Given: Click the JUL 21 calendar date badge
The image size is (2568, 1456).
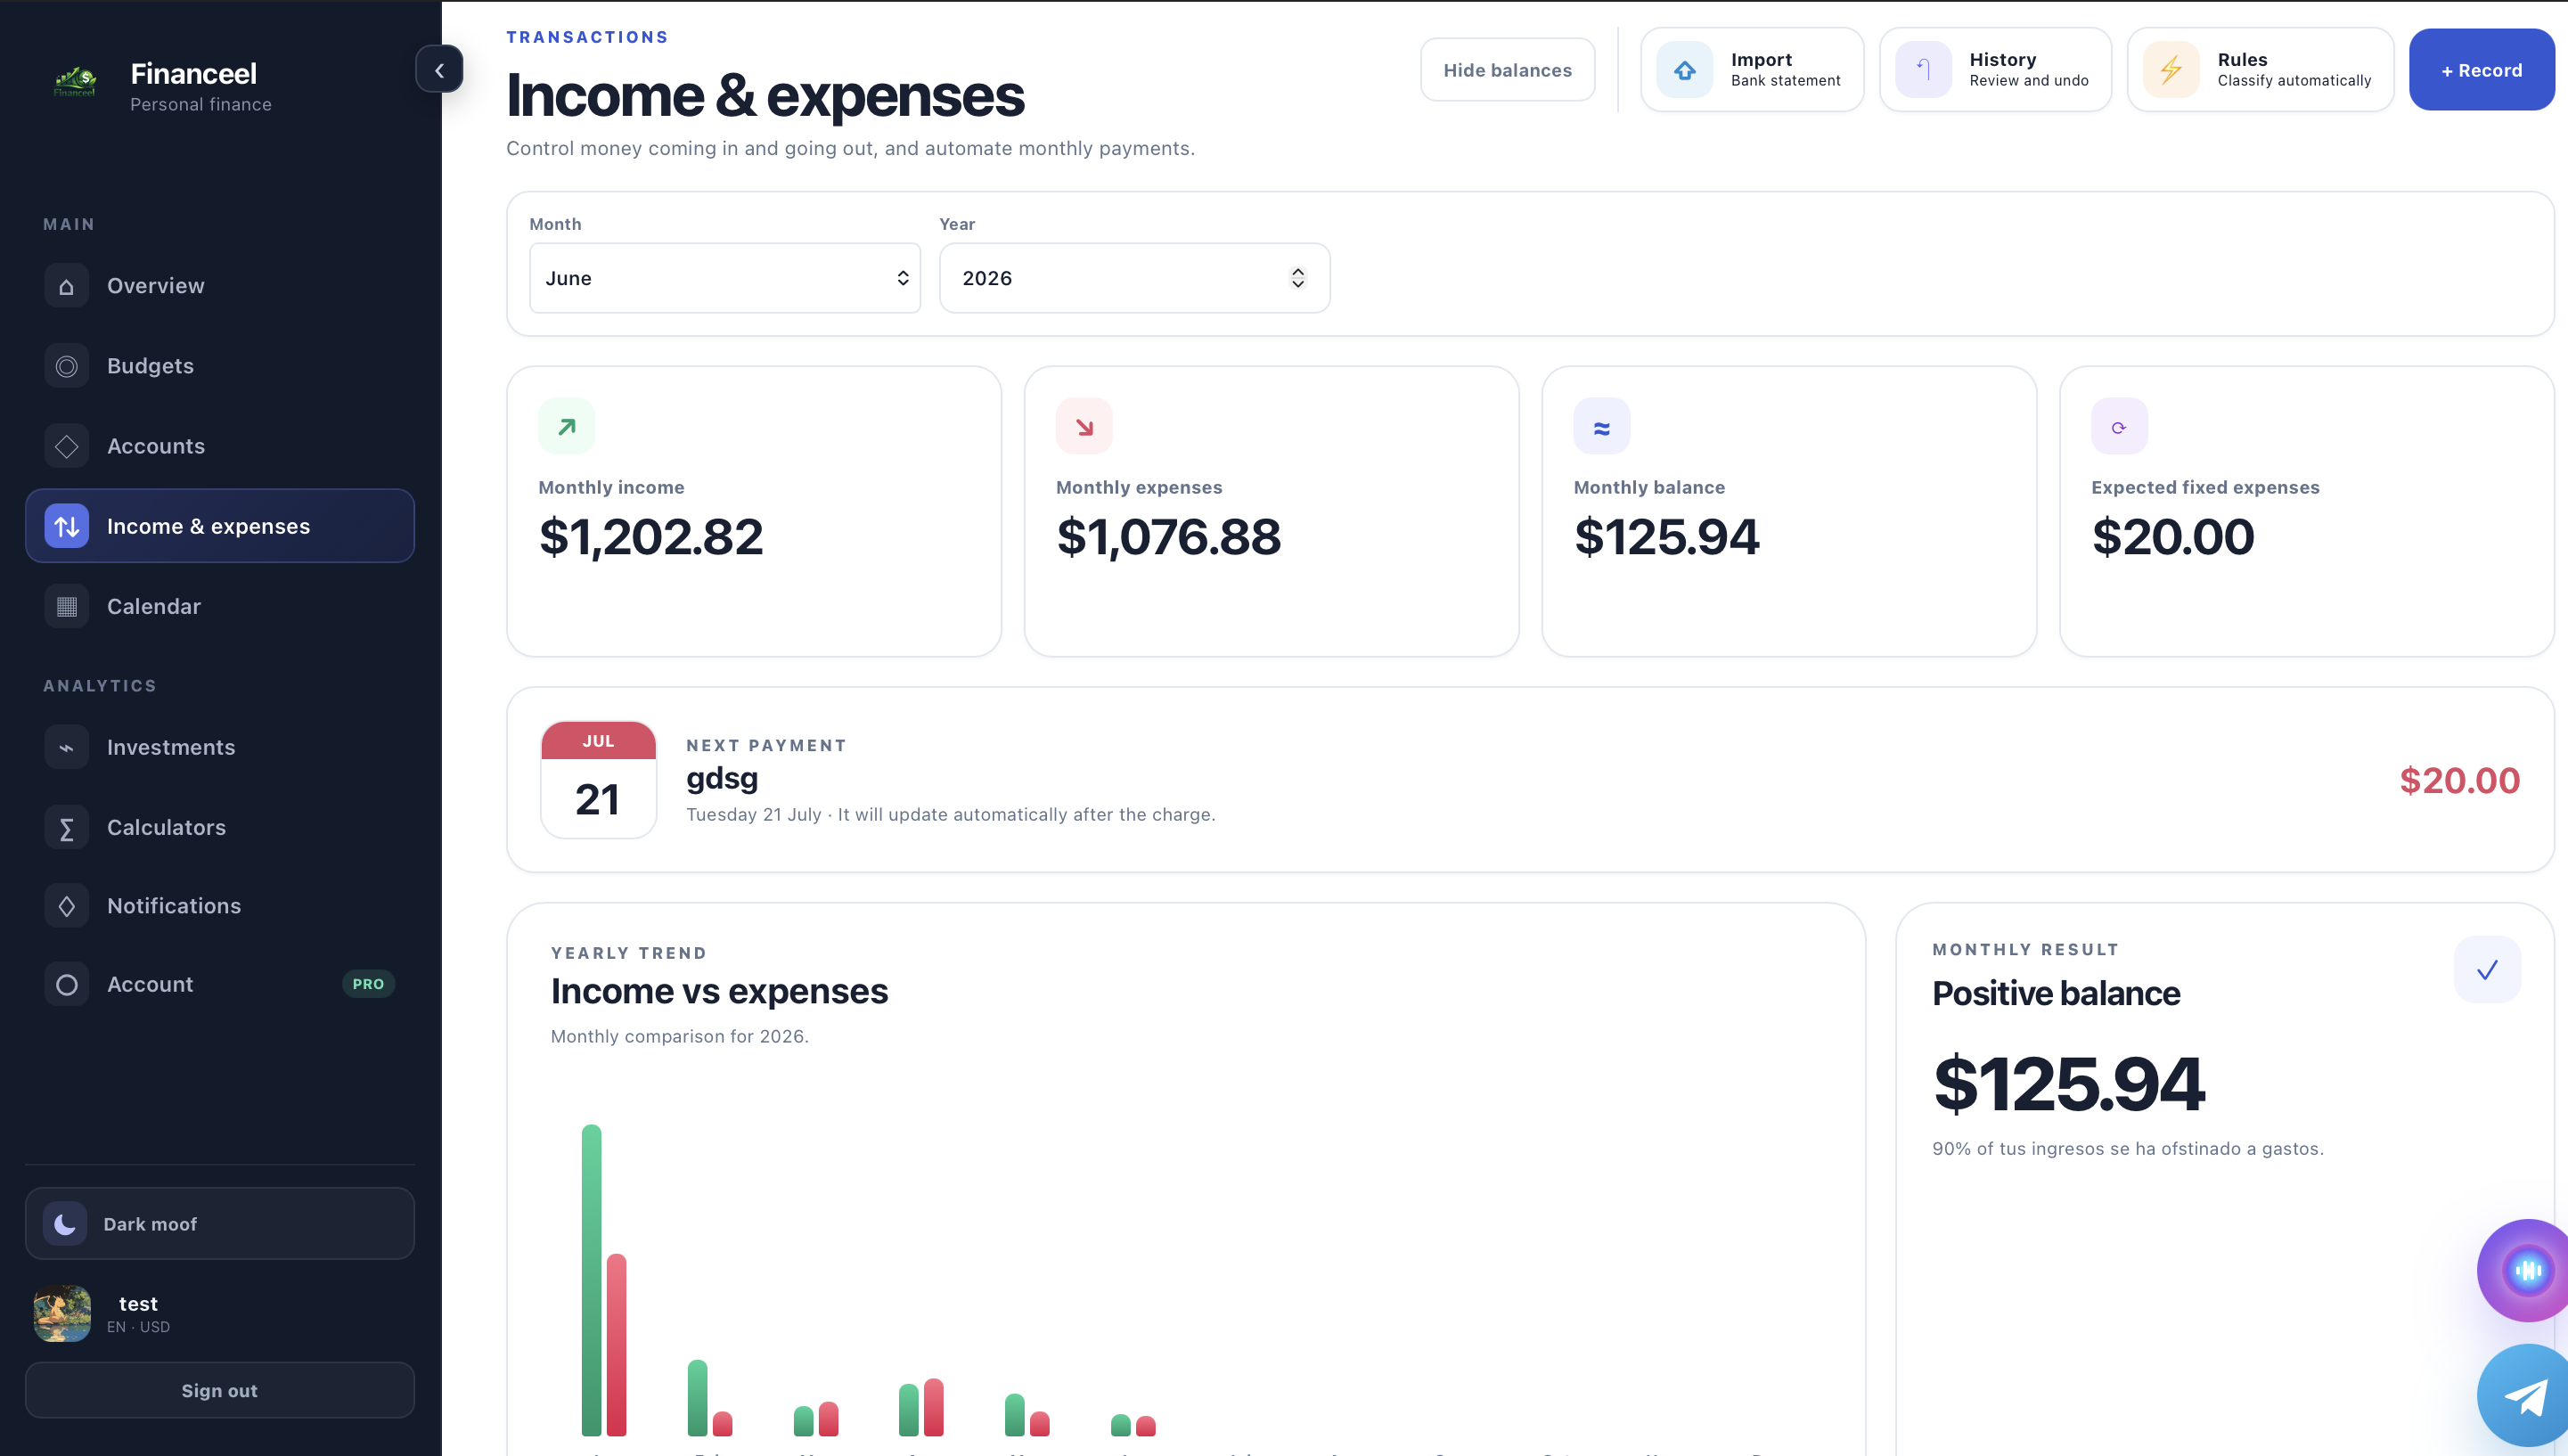Looking at the screenshot, I should [598, 780].
